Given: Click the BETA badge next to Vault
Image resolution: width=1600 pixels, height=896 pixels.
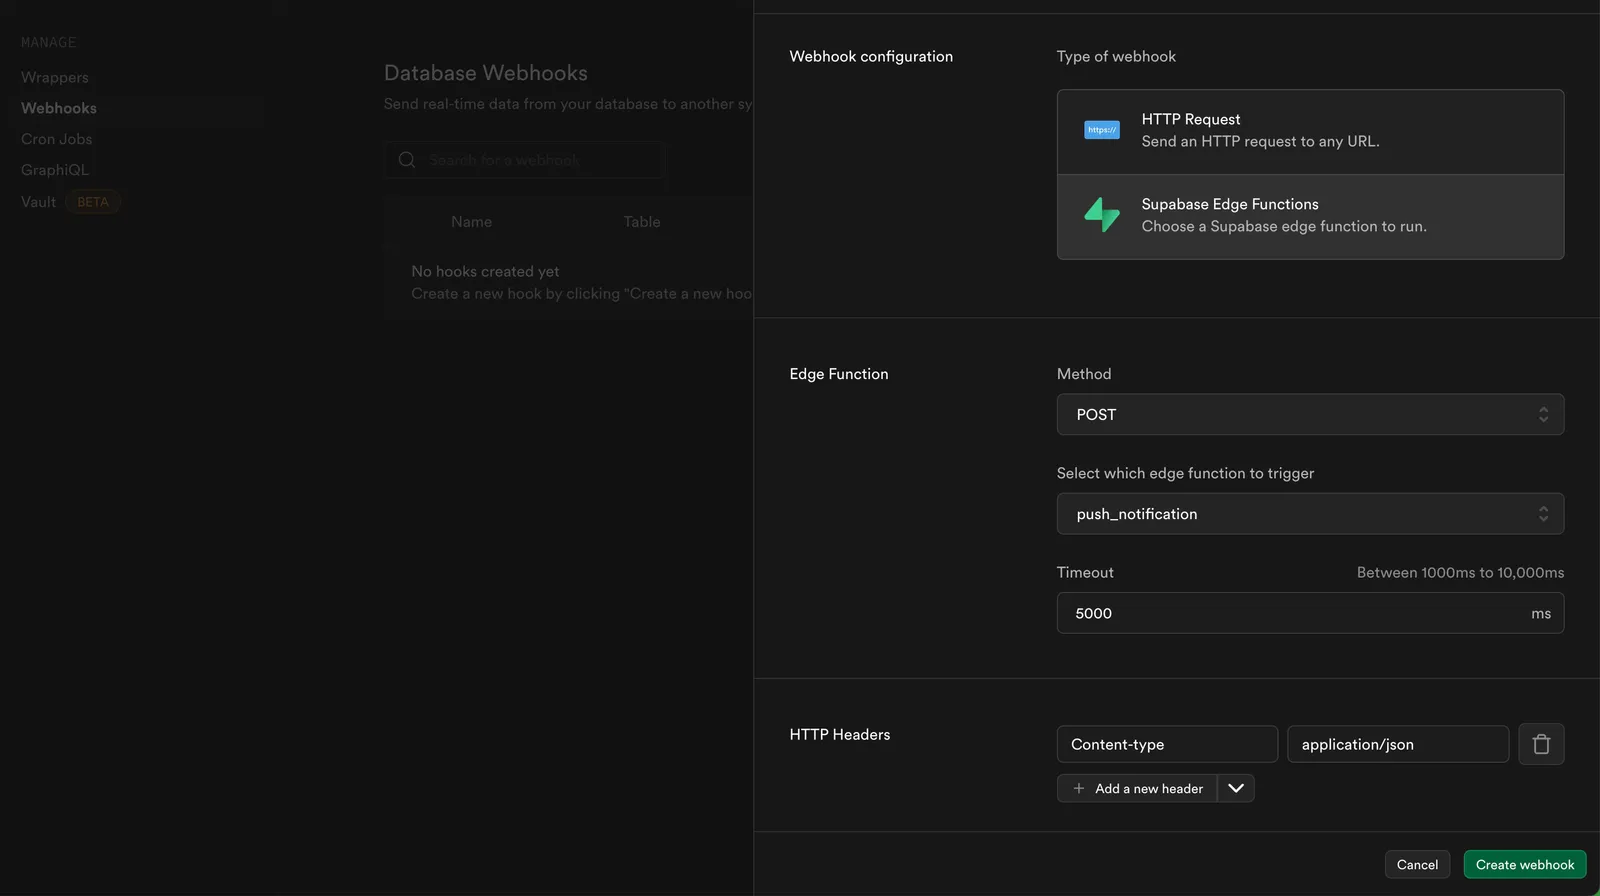Looking at the screenshot, I should 93,202.
